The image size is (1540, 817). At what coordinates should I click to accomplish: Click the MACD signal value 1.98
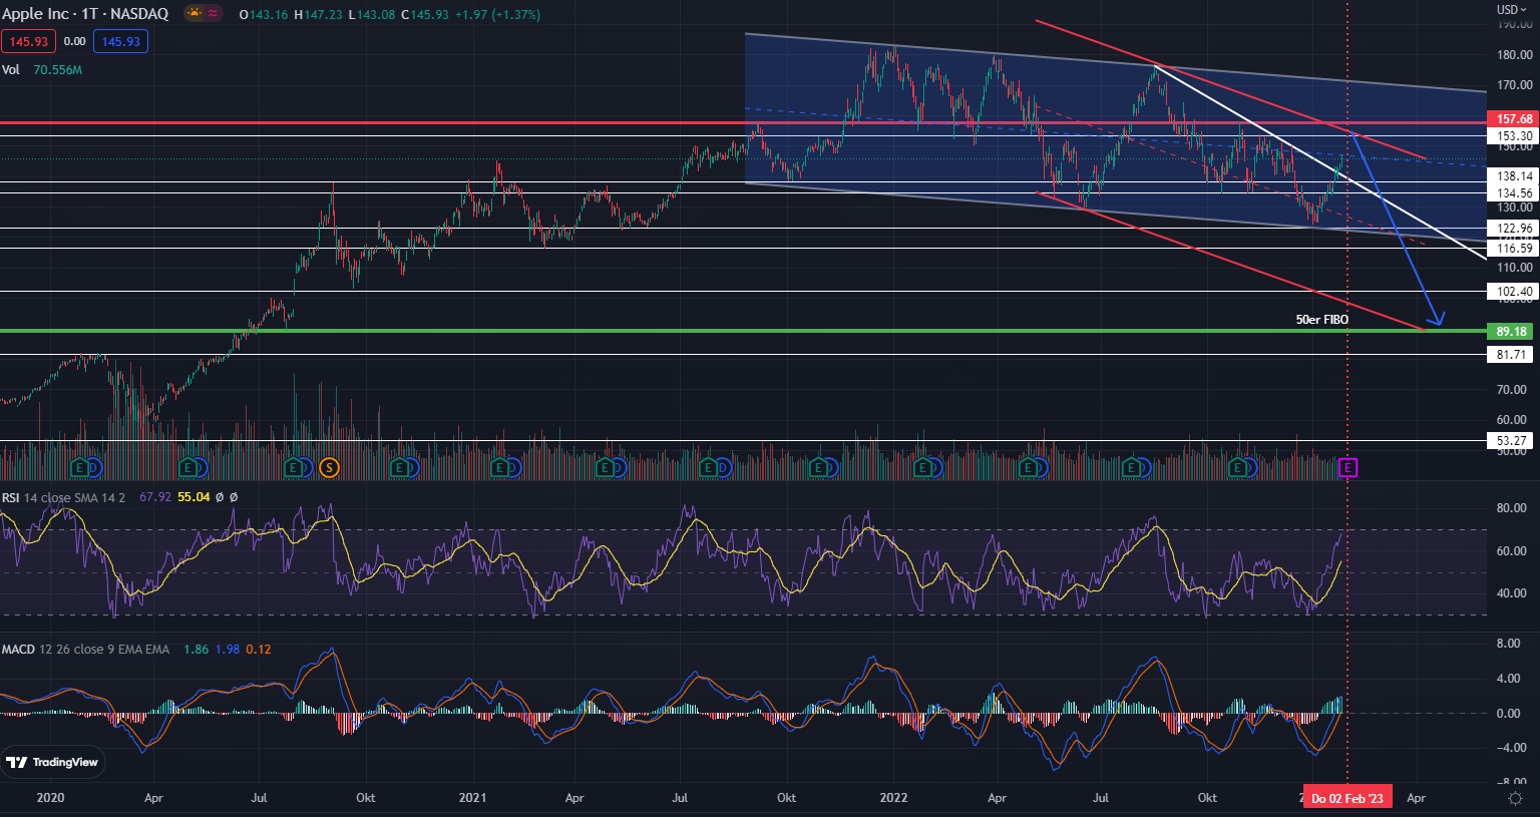tap(227, 649)
